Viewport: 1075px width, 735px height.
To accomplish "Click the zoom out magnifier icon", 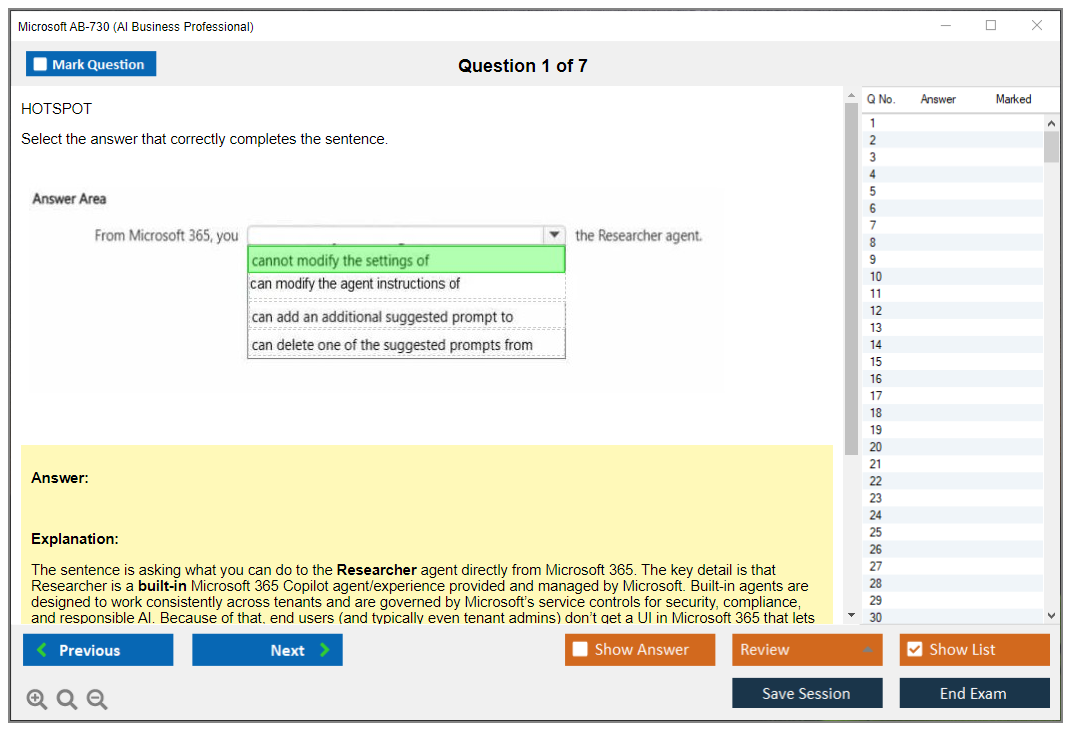I will pyautogui.click(x=97, y=700).
